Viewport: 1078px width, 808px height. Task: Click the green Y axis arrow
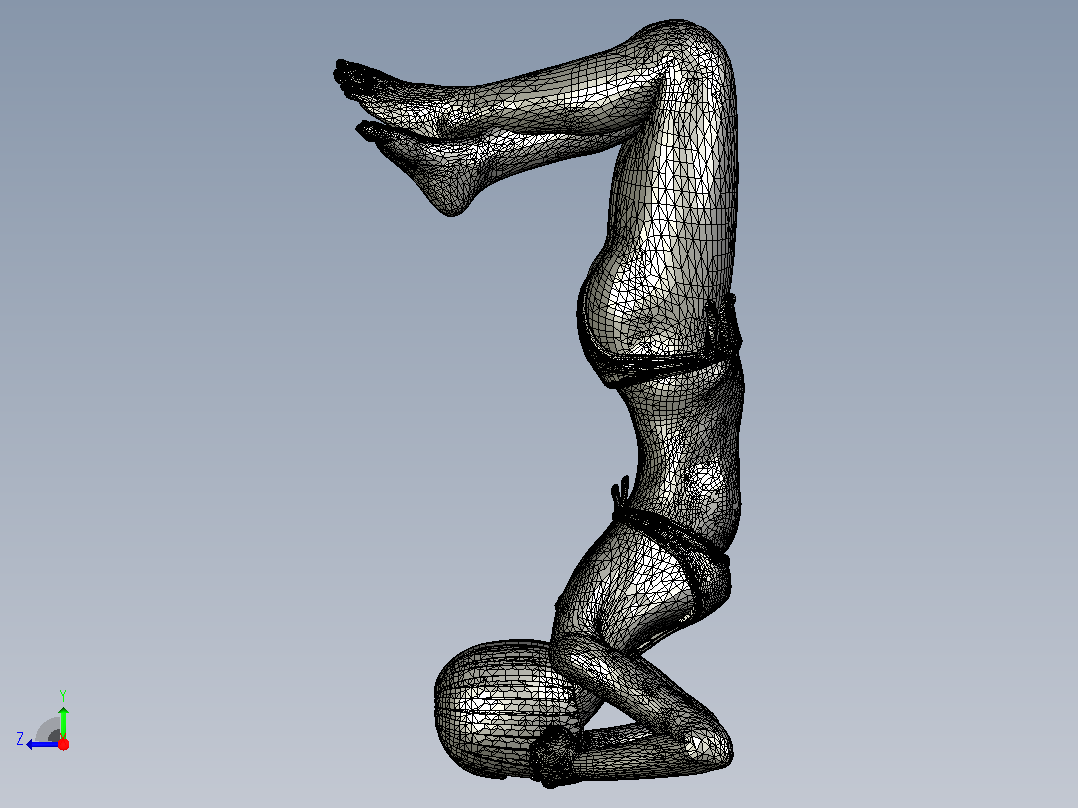point(63,722)
